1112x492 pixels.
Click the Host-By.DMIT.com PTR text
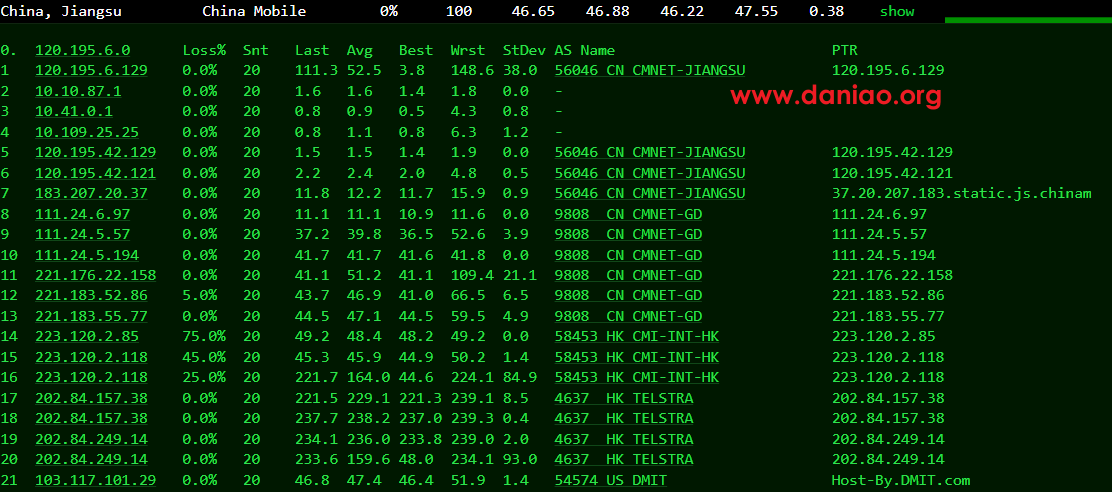(901, 481)
